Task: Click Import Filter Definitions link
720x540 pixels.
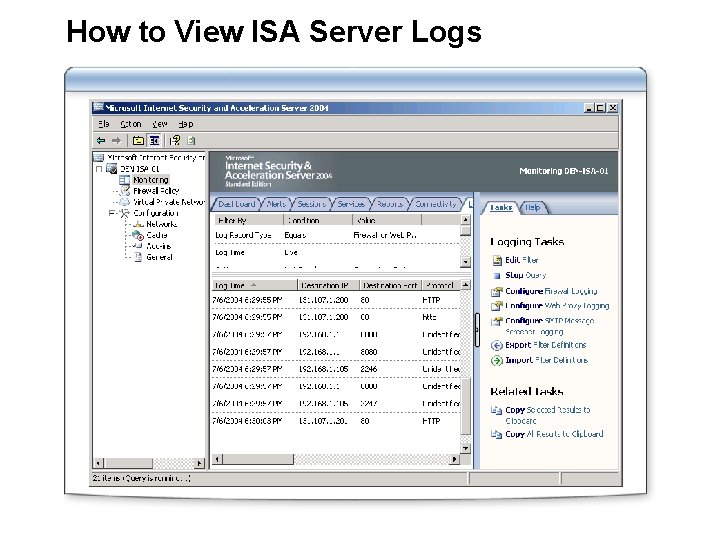Action: pyautogui.click(x=546, y=360)
